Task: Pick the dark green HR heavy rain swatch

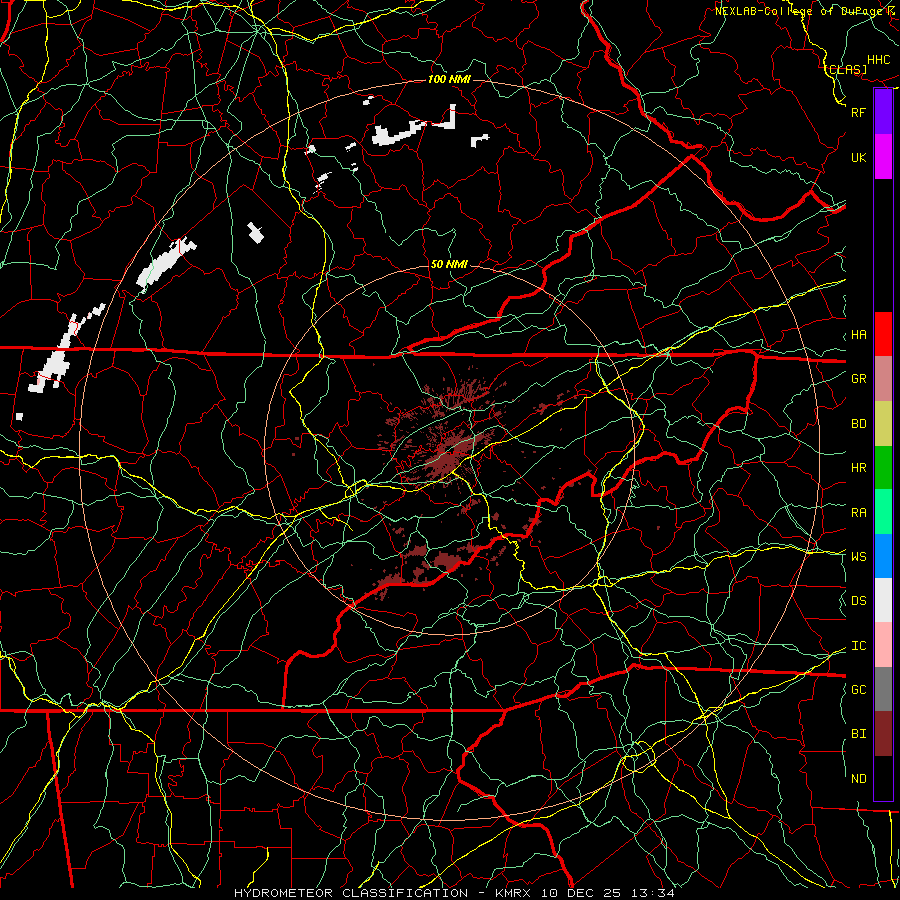Action: tap(883, 467)
